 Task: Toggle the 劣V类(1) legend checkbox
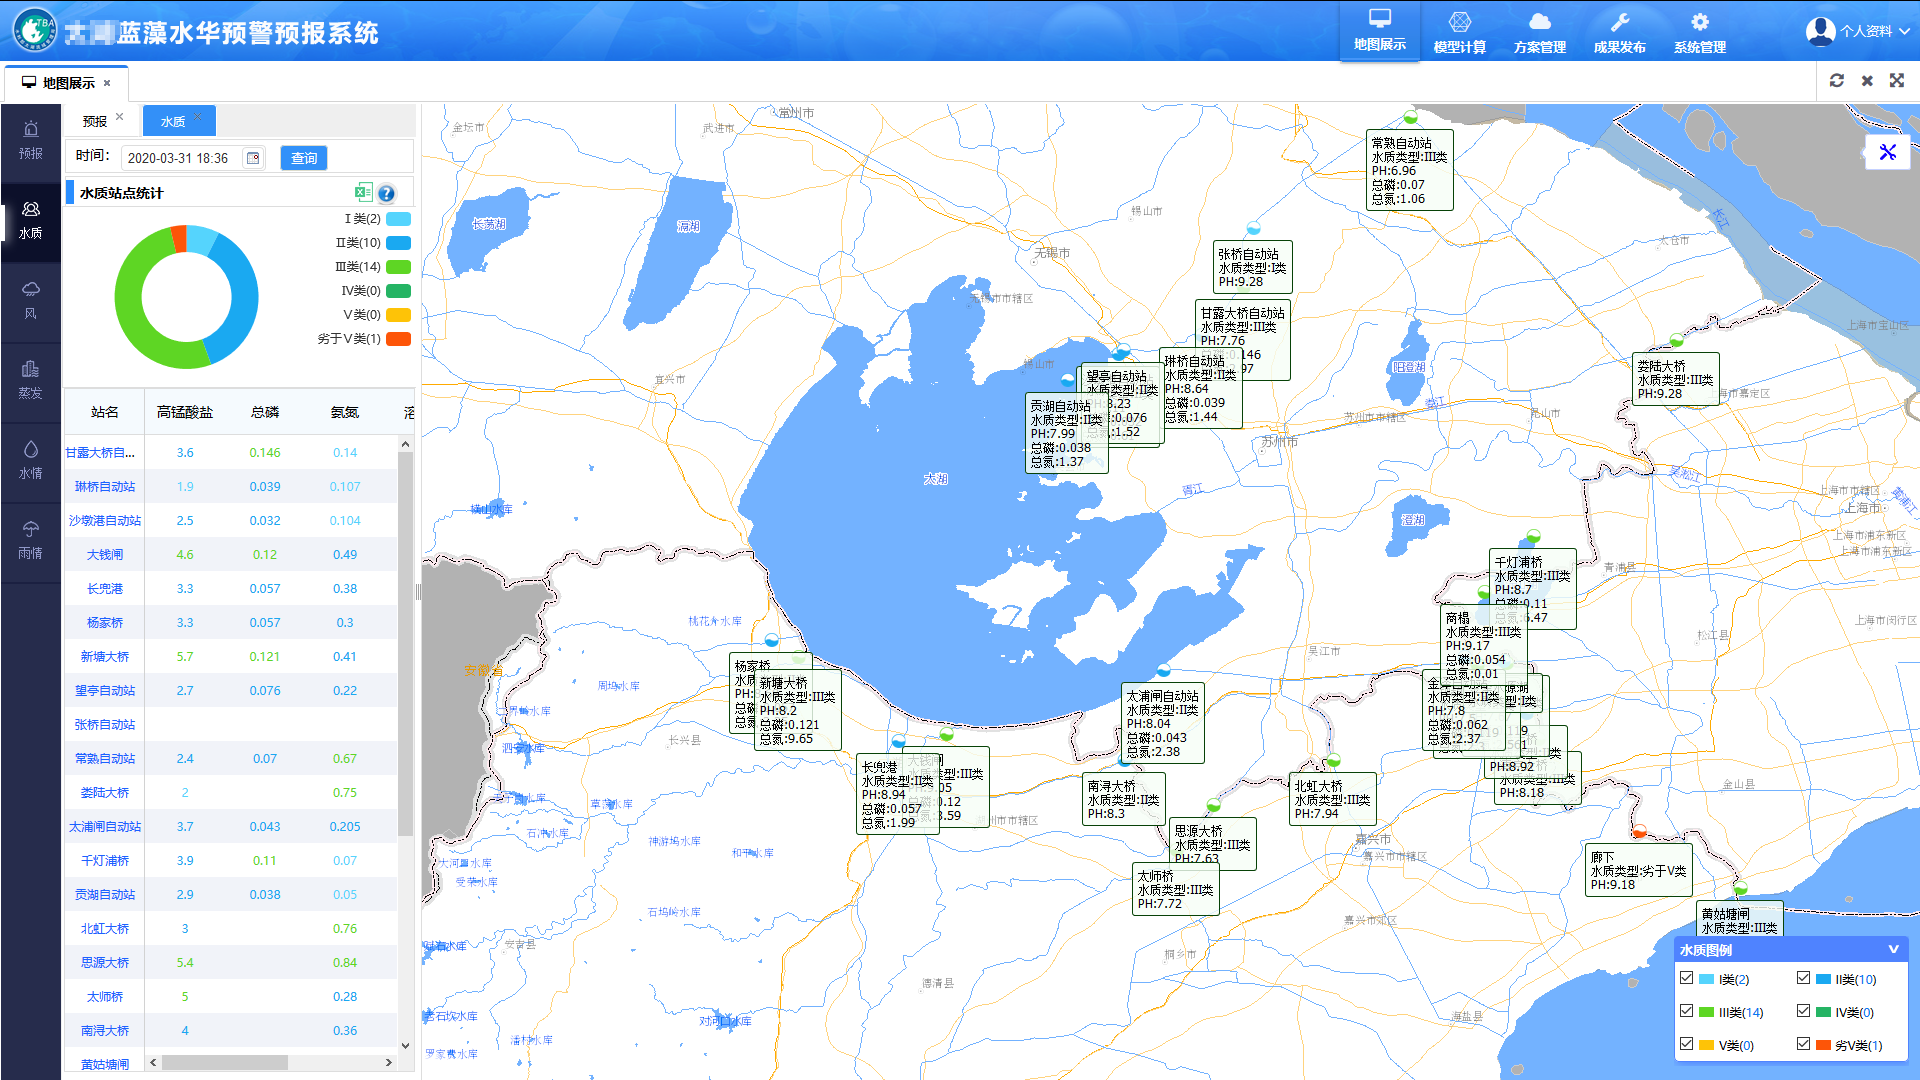click(1803, 1044)
